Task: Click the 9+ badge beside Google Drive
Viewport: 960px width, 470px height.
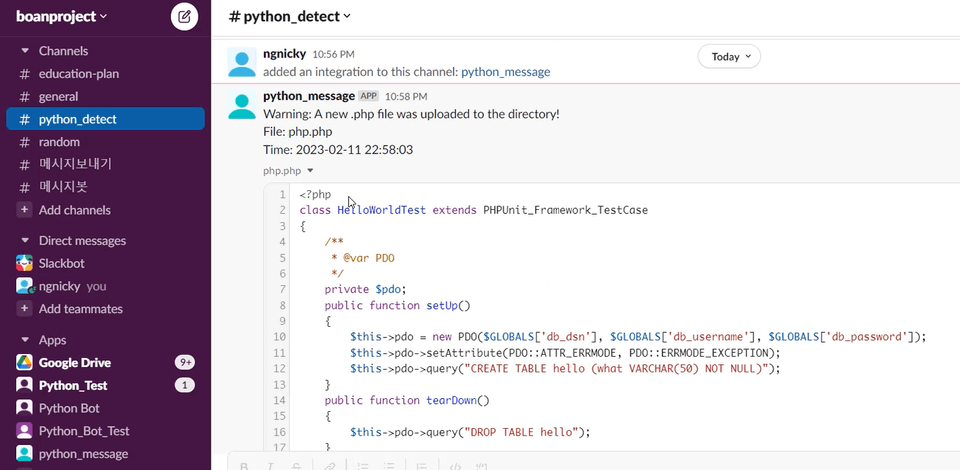Action: pyautogui.click(x=184, y=362)
